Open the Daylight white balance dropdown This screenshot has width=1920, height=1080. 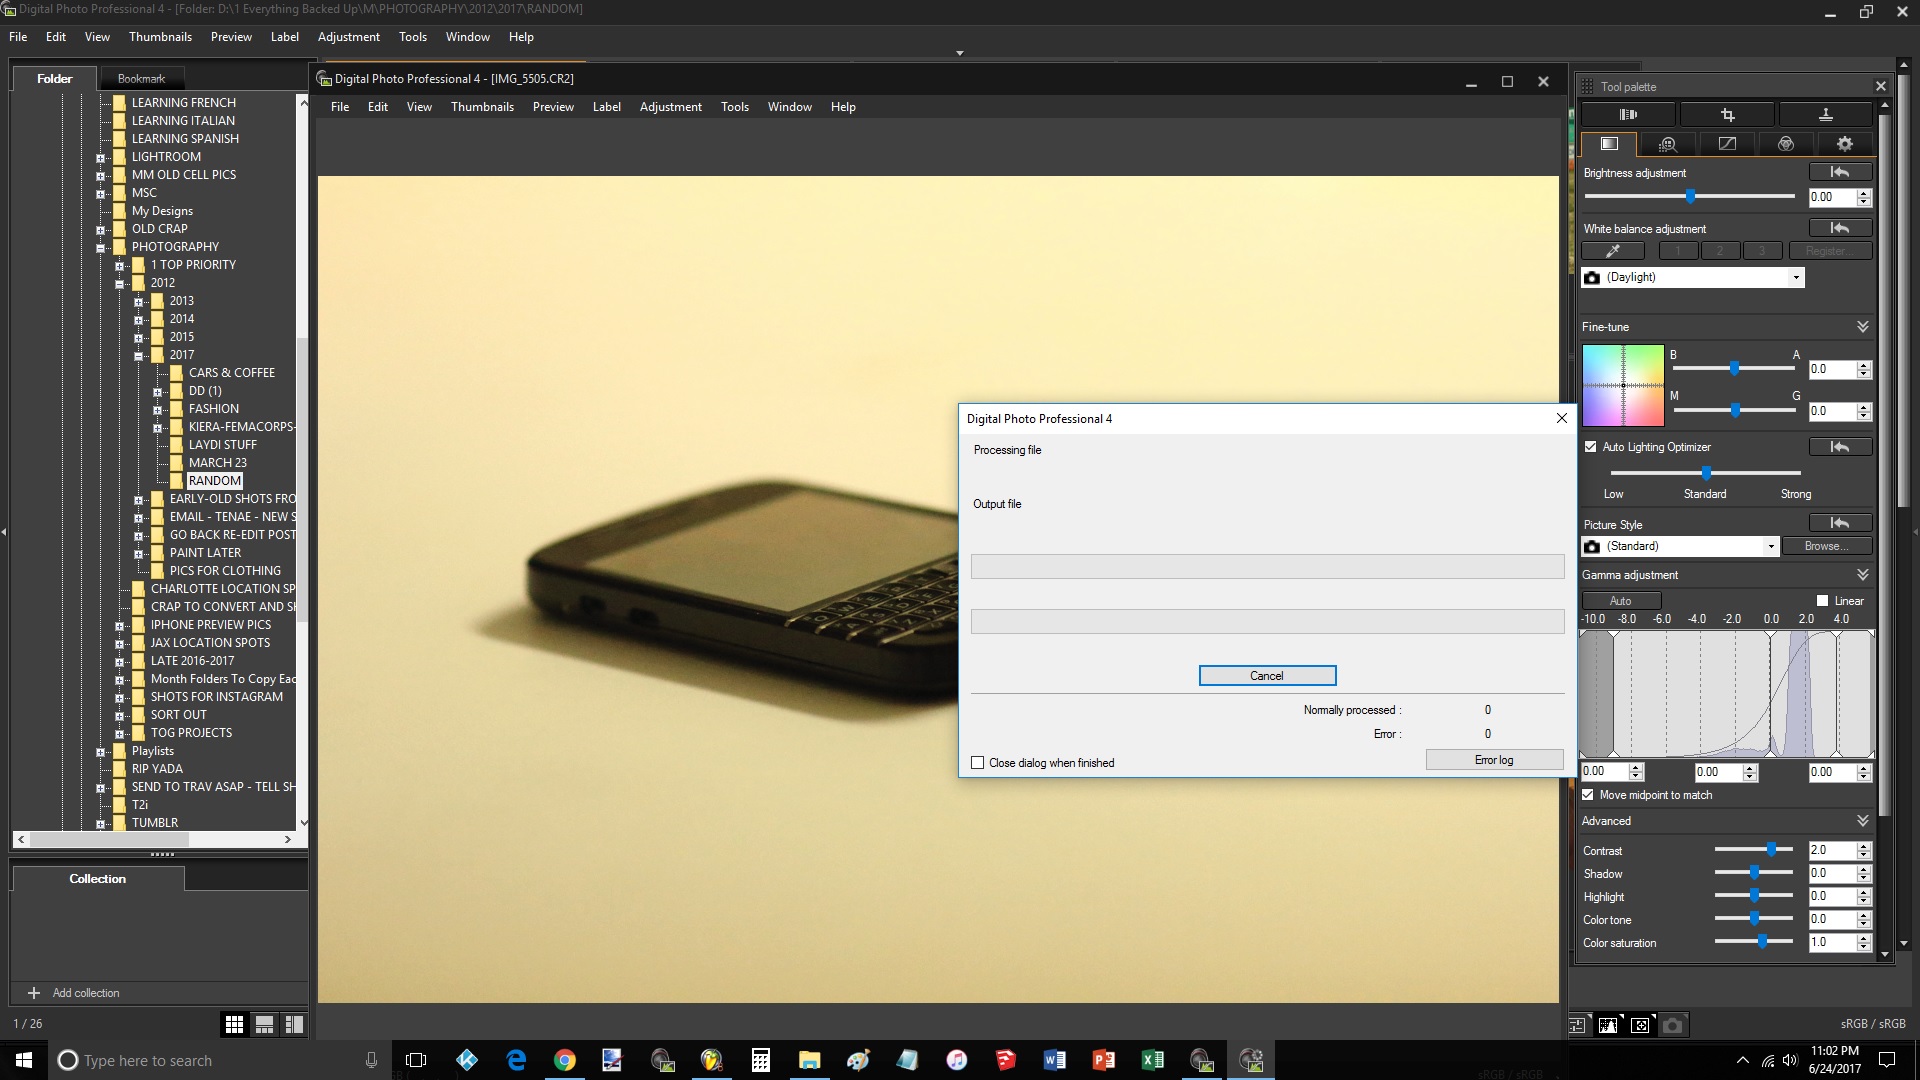point(1796,278)
